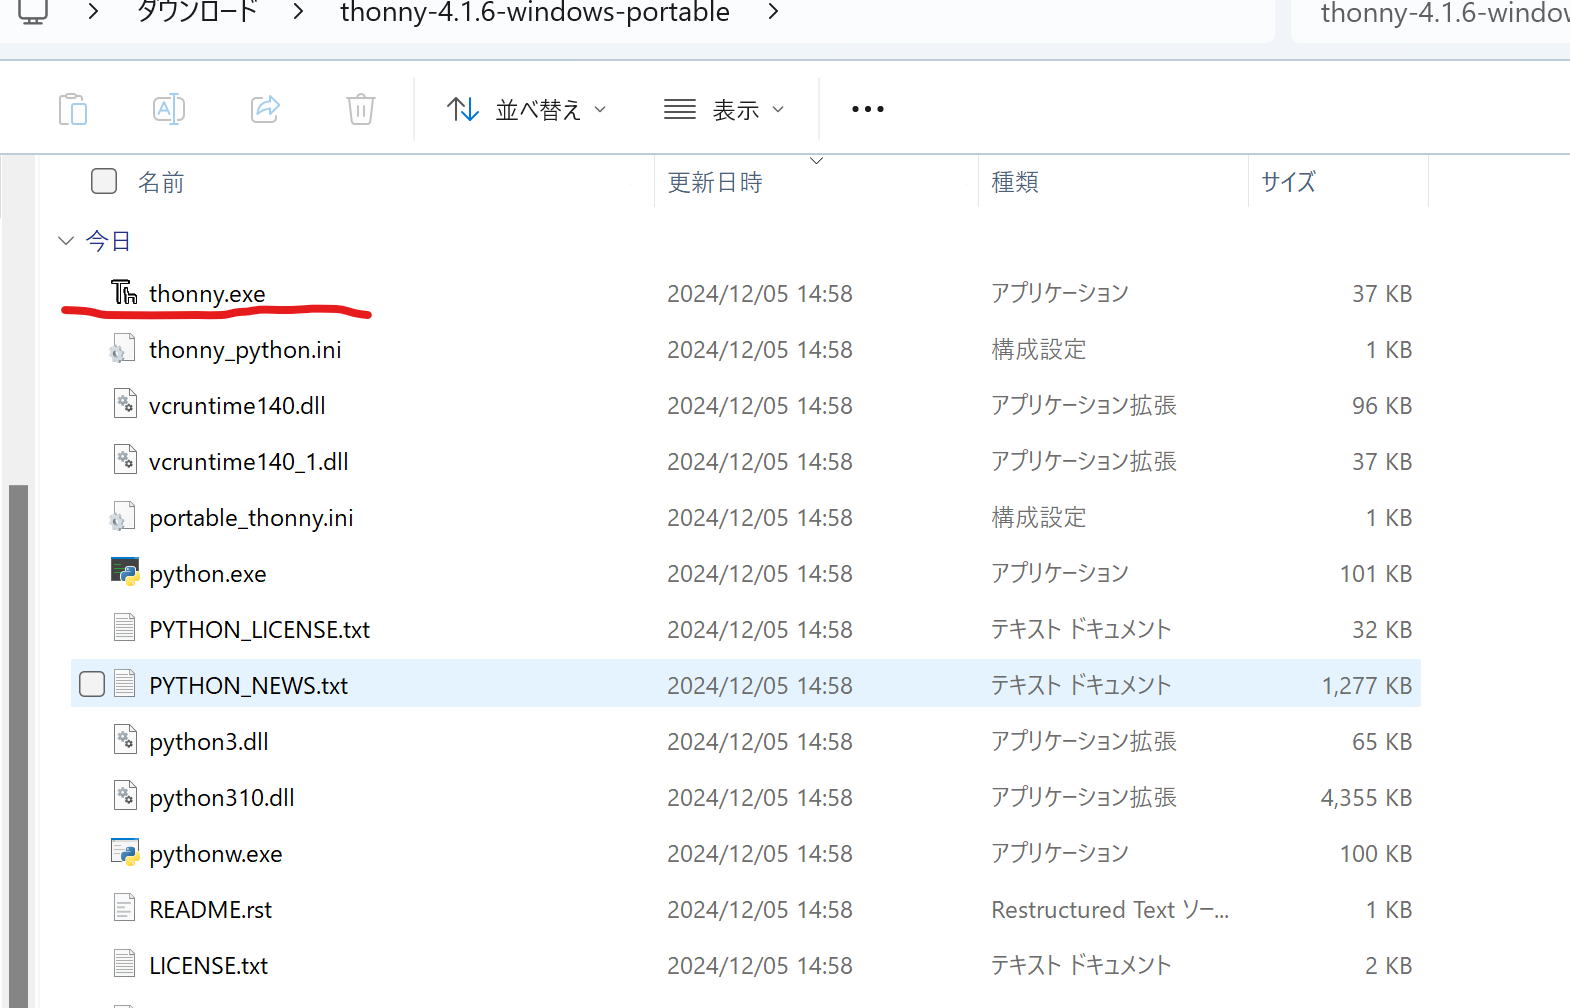Click the Paste toolbar icon

(x=73, y=109)
